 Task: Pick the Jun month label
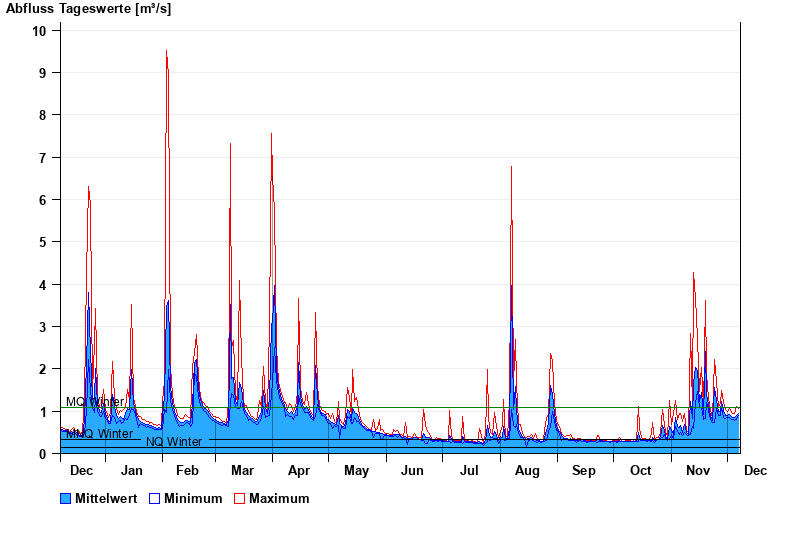[x=413, y=470]
